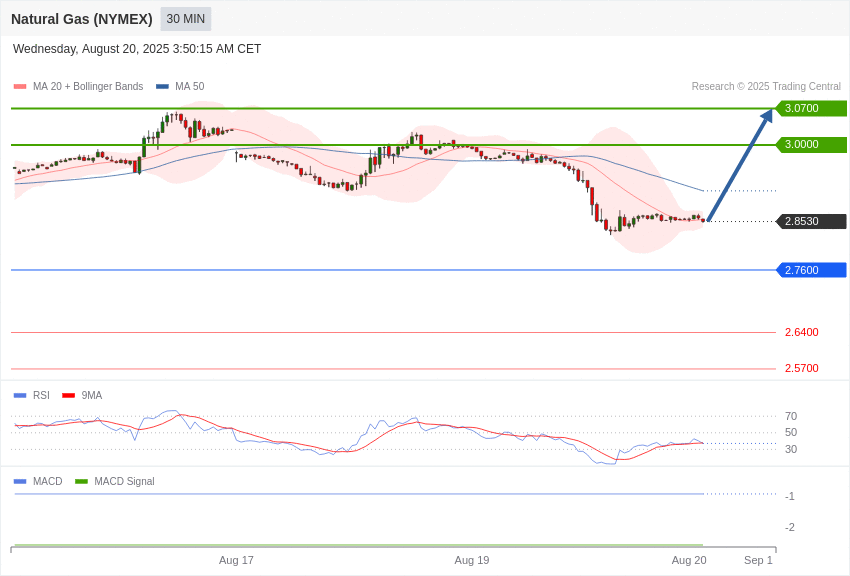Click the RSI 30 axis value
The width and height of the screenshot is (850, 576).
pyautogui.click(x=791, y=449)
